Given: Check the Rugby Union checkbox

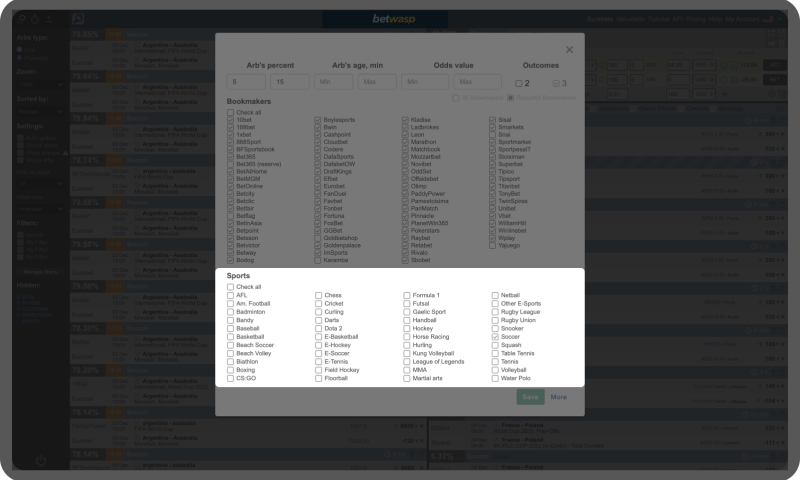Looking at the screenshot, I should [495, 320].
